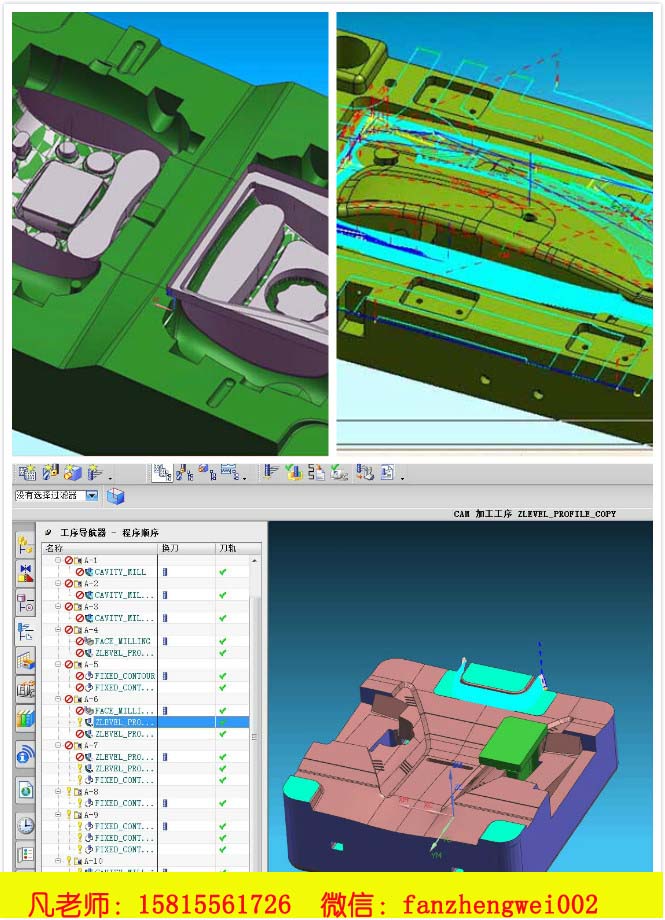This screenshot has height=920, width=665.
Task: Select the Program Order View toolbar icon
Action: 161,472
